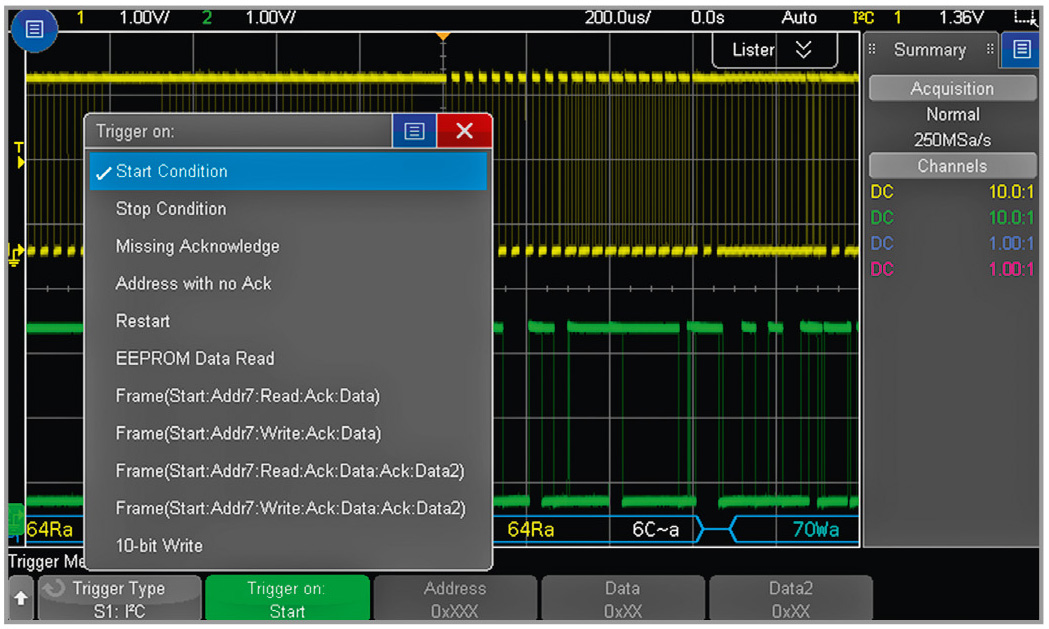Screen dimensions: 1049x629
Task: Open the main menu icon at top-left
Action: [x=35, y=29]
